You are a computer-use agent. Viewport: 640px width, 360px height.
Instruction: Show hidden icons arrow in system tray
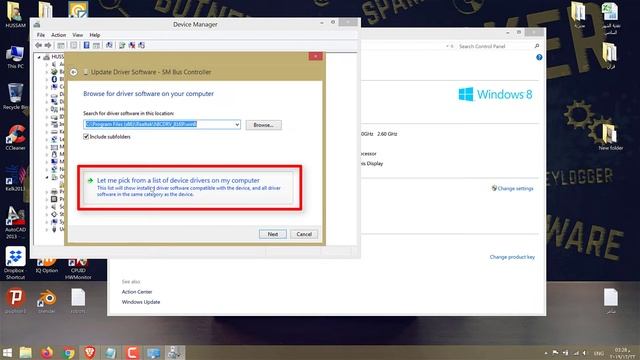coord(546,353)
